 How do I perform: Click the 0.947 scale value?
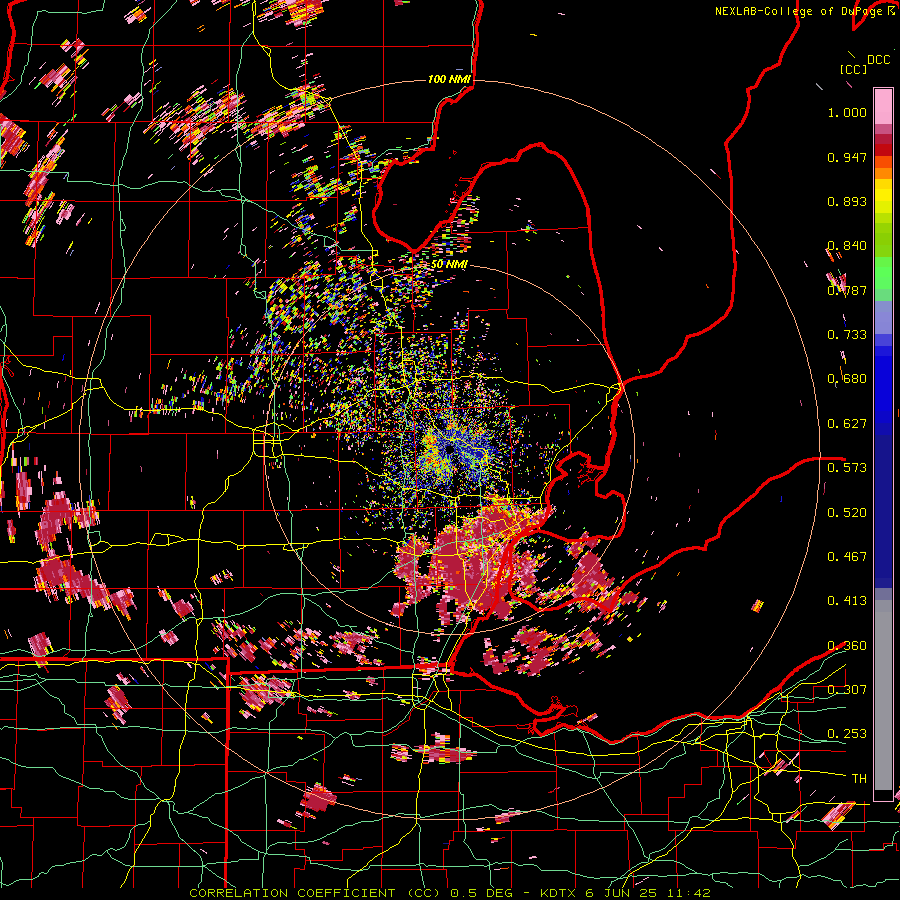pos(847,157)
